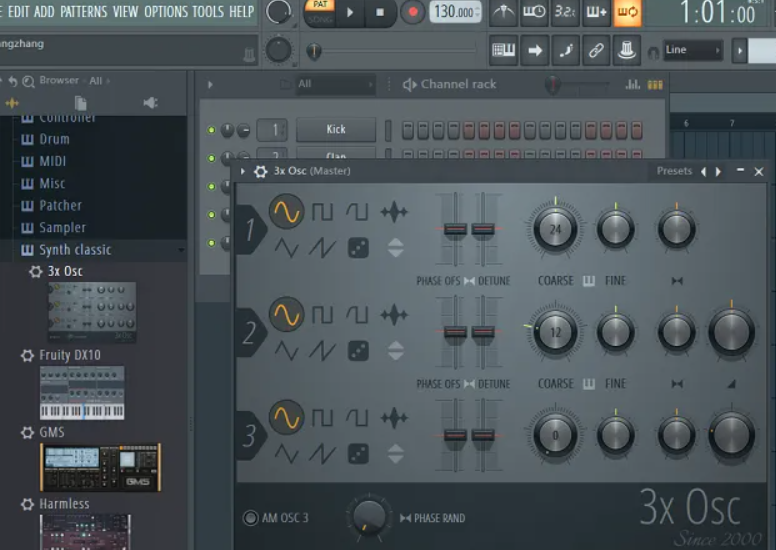Expand the MIDI folder in browser

pos(52,161)
